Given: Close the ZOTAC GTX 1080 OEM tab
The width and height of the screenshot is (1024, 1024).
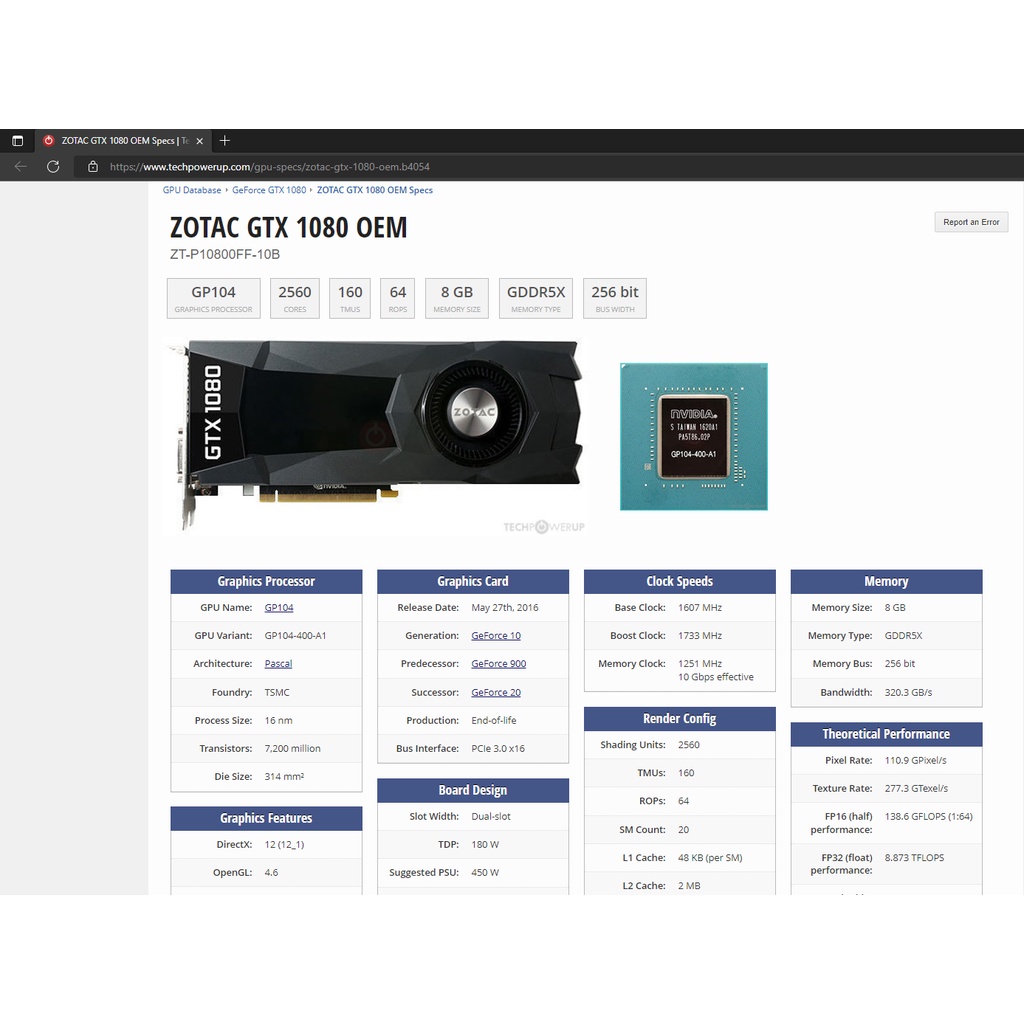Looking at the screenshot, I should [x=199, y=141].
